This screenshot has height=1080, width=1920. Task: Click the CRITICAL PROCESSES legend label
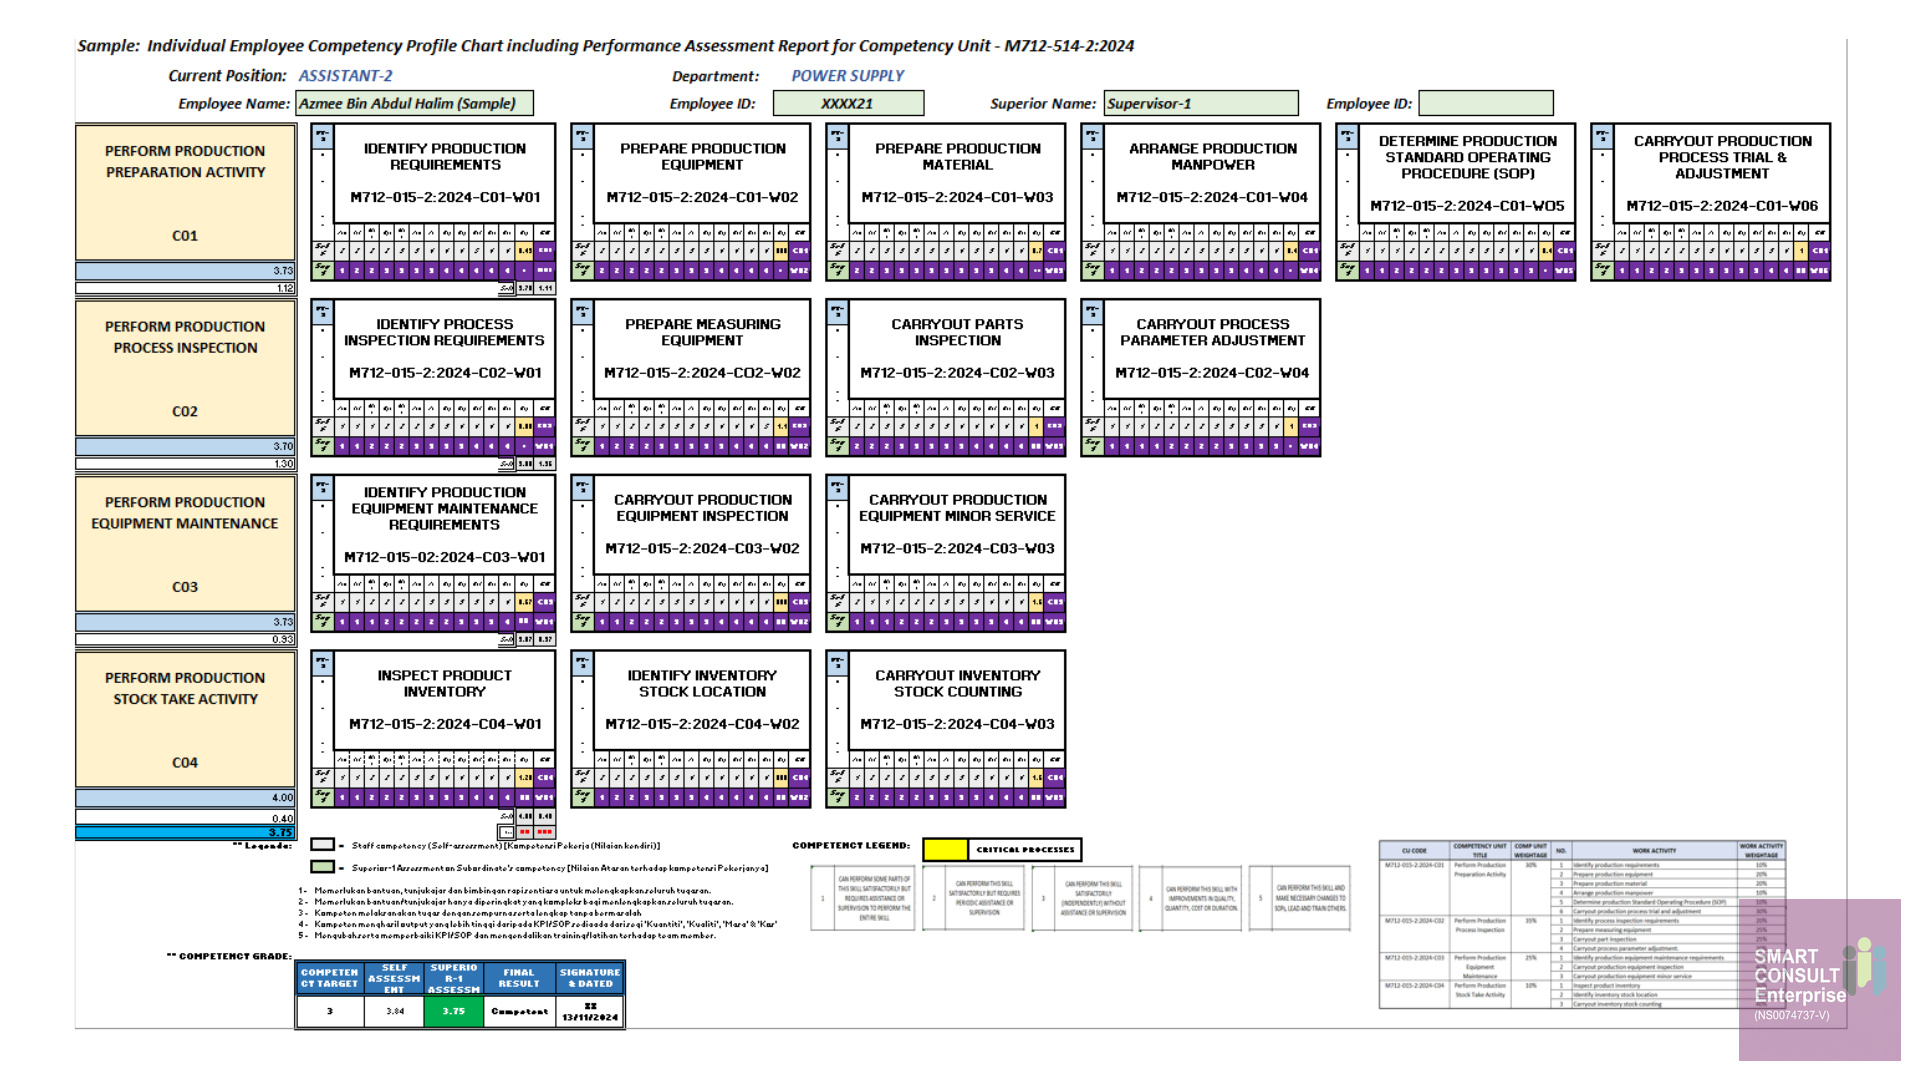tap(1025, 849)
